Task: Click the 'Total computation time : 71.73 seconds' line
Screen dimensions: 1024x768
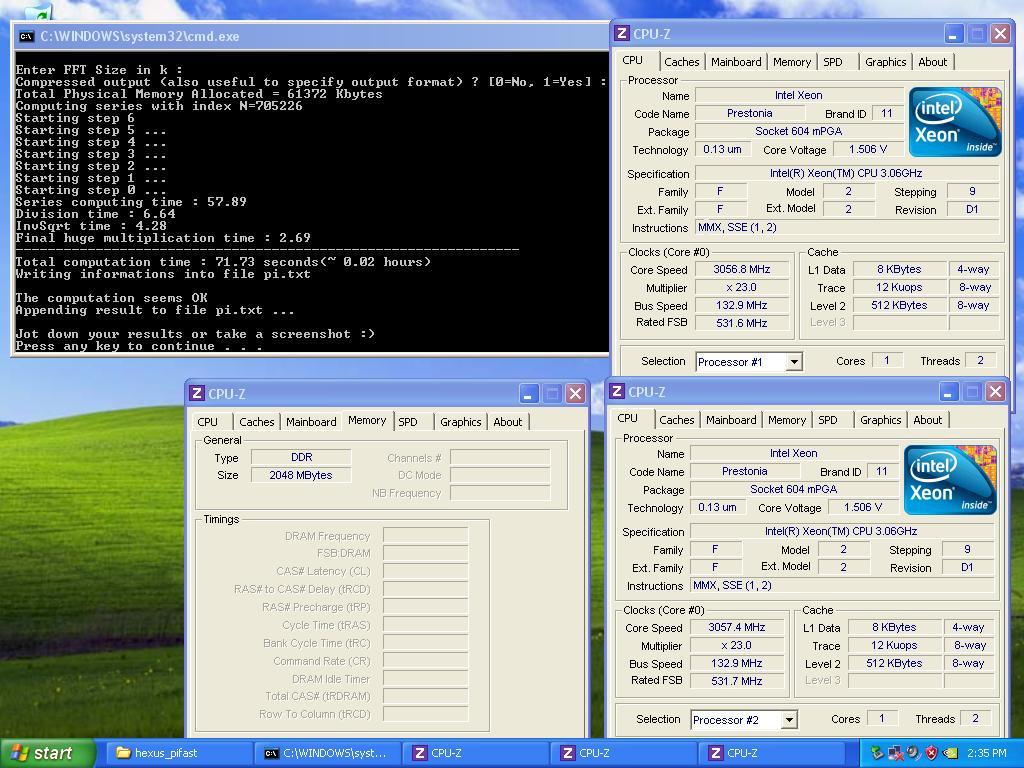Action: 223,262
